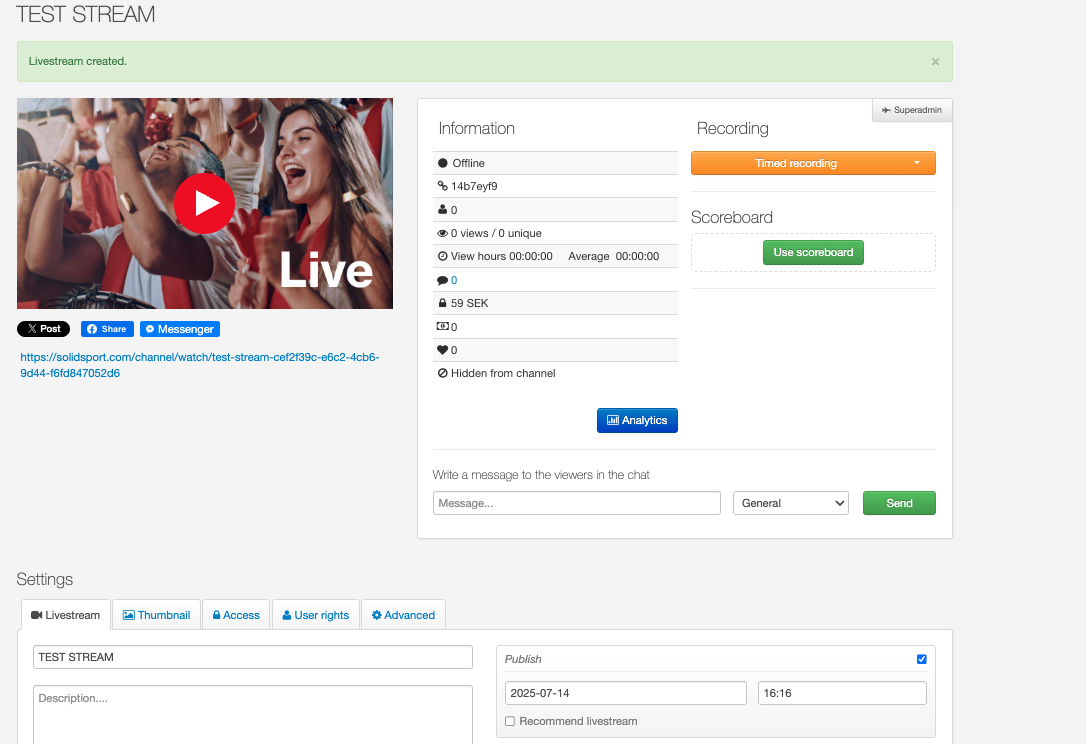Play the livestream video preview
The width and height of the screenshot is (1086, 744).
(x=204, y=203)
